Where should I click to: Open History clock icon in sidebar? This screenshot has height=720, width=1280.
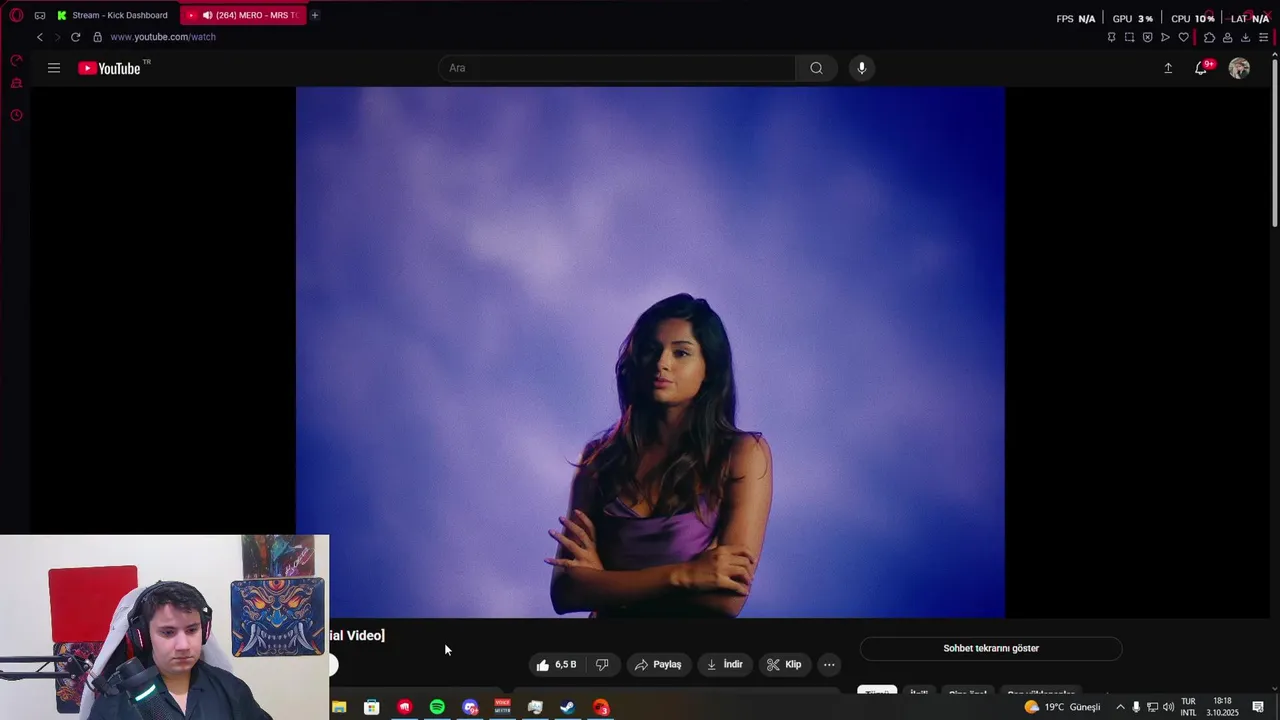[x=16, y=115]
